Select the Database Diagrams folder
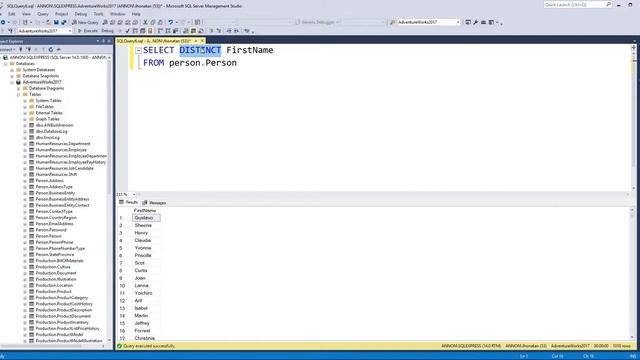The image size is (640, 360). (46, 88)
